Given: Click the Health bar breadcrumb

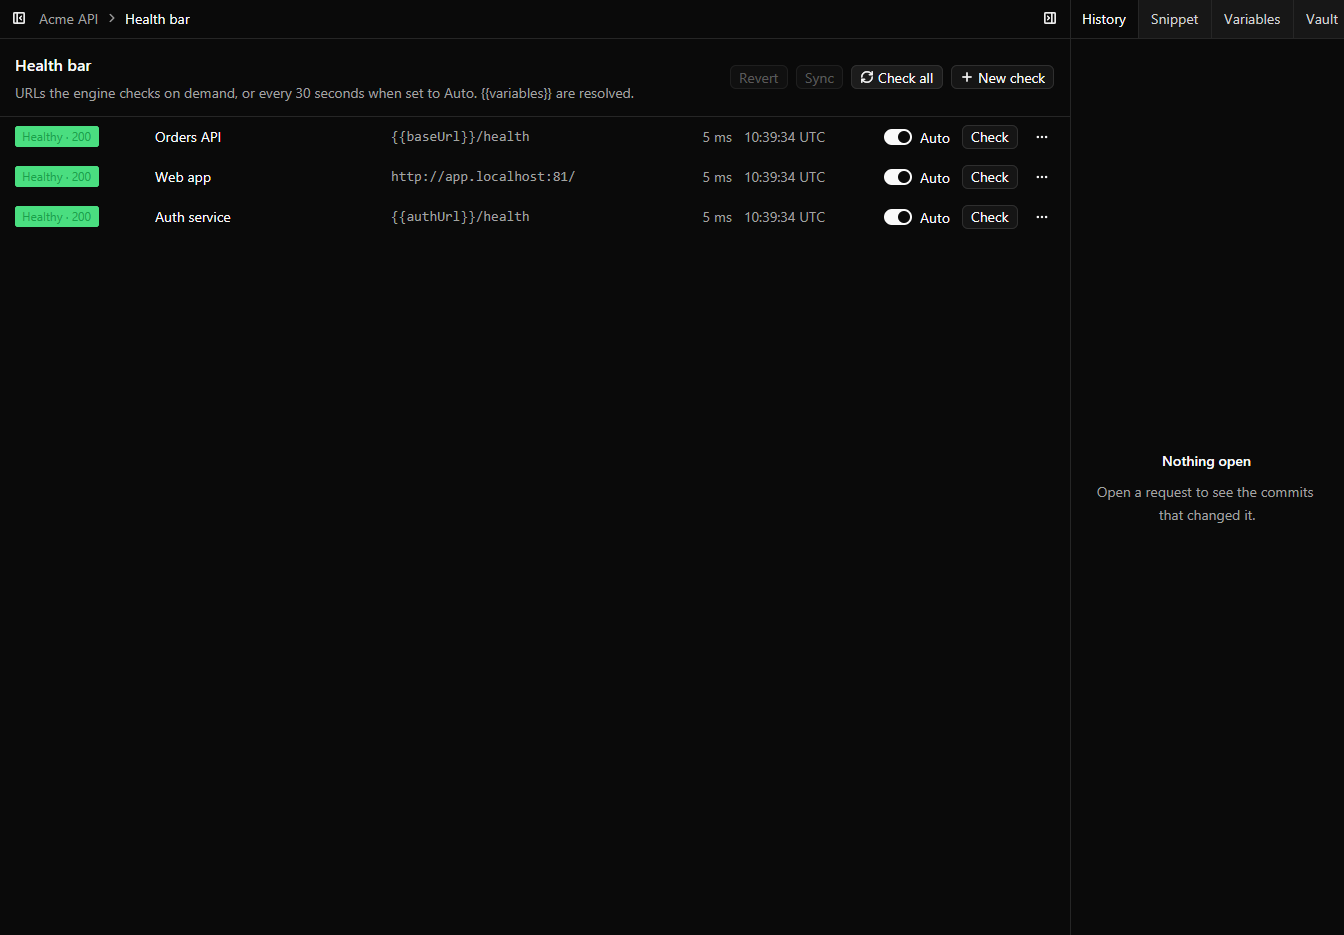Looking at the screenshot, I should click(157, 19).
